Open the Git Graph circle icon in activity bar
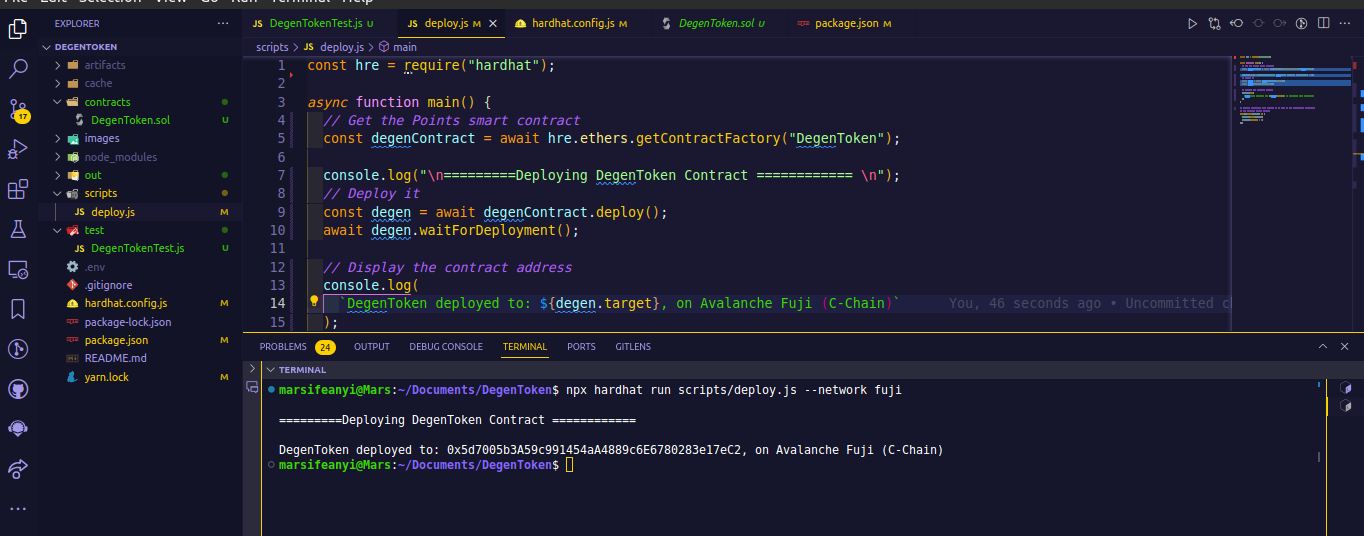The width and height of the screenshot is (1364, 536). 18,349
